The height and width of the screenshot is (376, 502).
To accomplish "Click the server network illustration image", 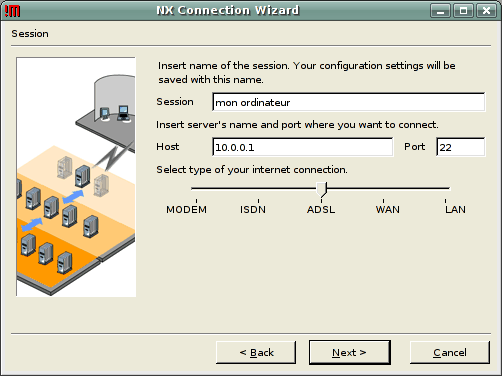I will pyautogui.click(x=76, y=177).
